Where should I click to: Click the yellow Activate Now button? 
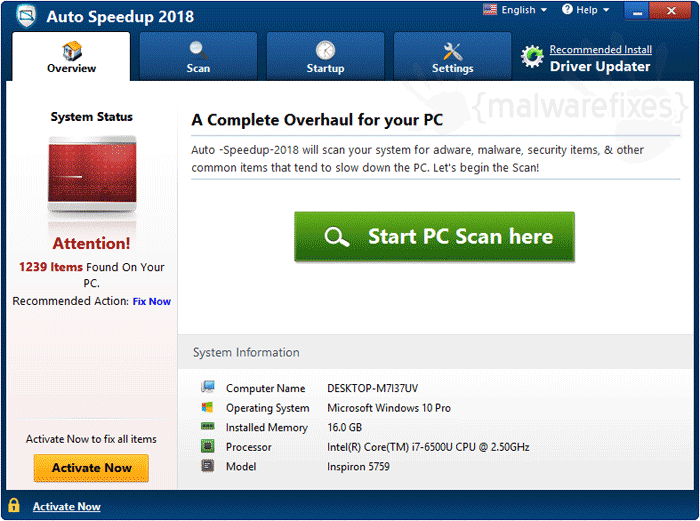(x=91, y=468)
